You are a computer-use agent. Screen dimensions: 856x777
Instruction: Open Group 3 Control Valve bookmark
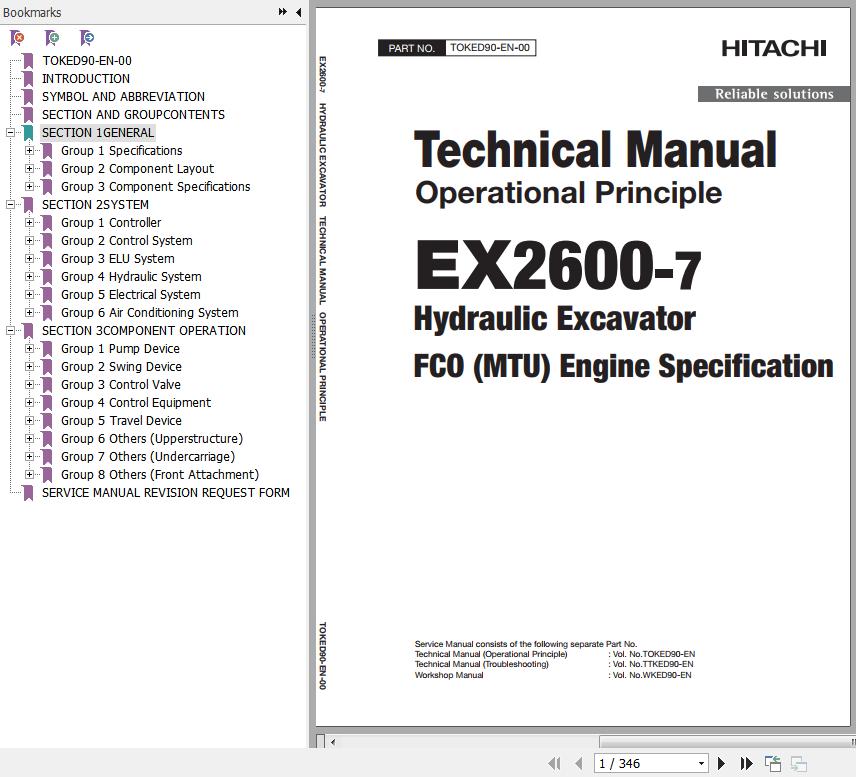coord(120,385)
